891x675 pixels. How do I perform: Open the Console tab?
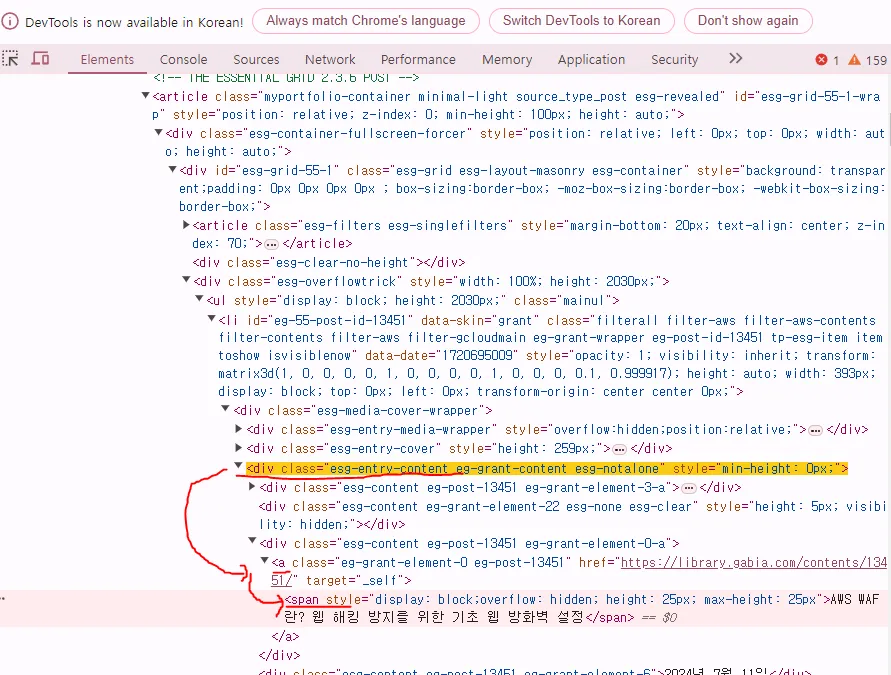183,60
